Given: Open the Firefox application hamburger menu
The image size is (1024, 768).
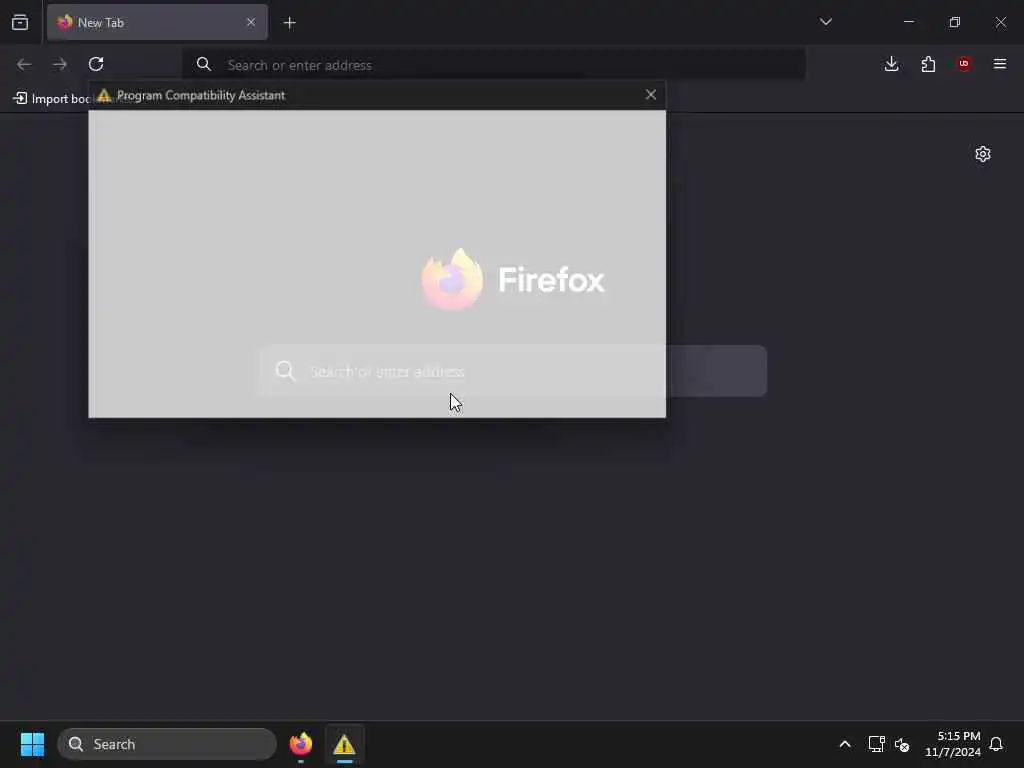Looking at the screenshot, I should pyautogui.click(x=1000, y=64).
